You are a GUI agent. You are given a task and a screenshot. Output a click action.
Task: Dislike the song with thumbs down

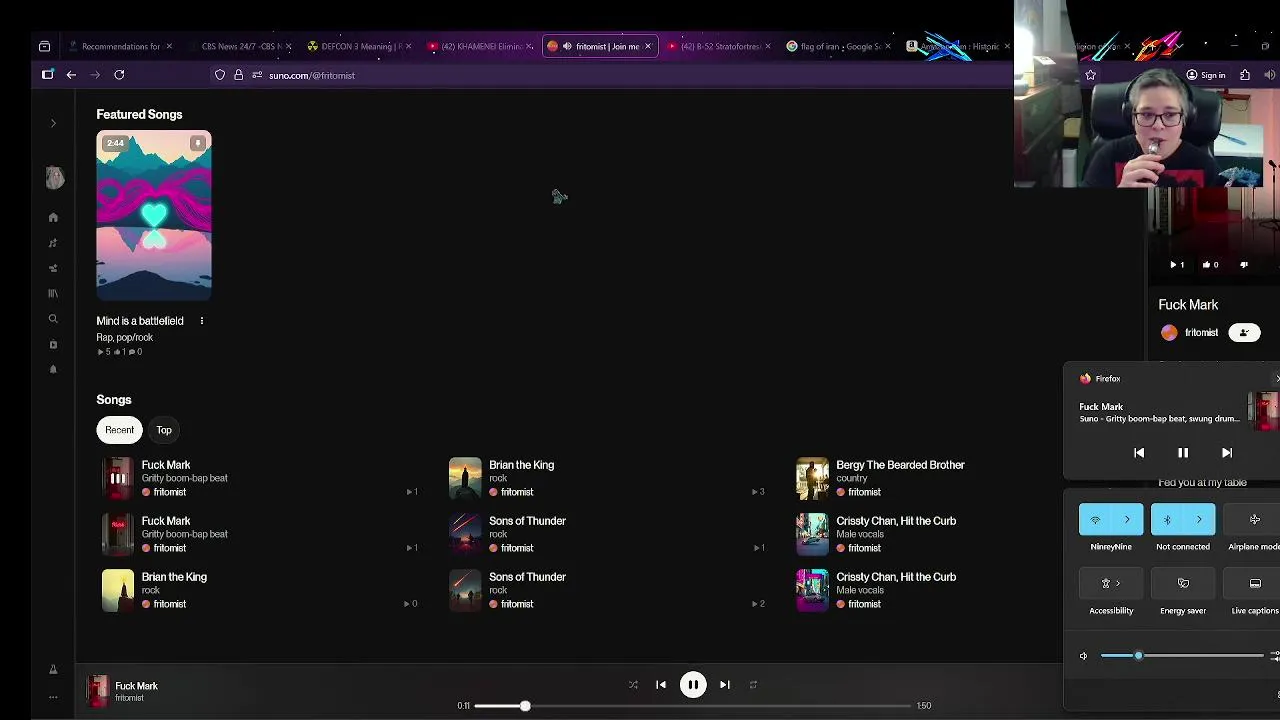point(1244,265)
